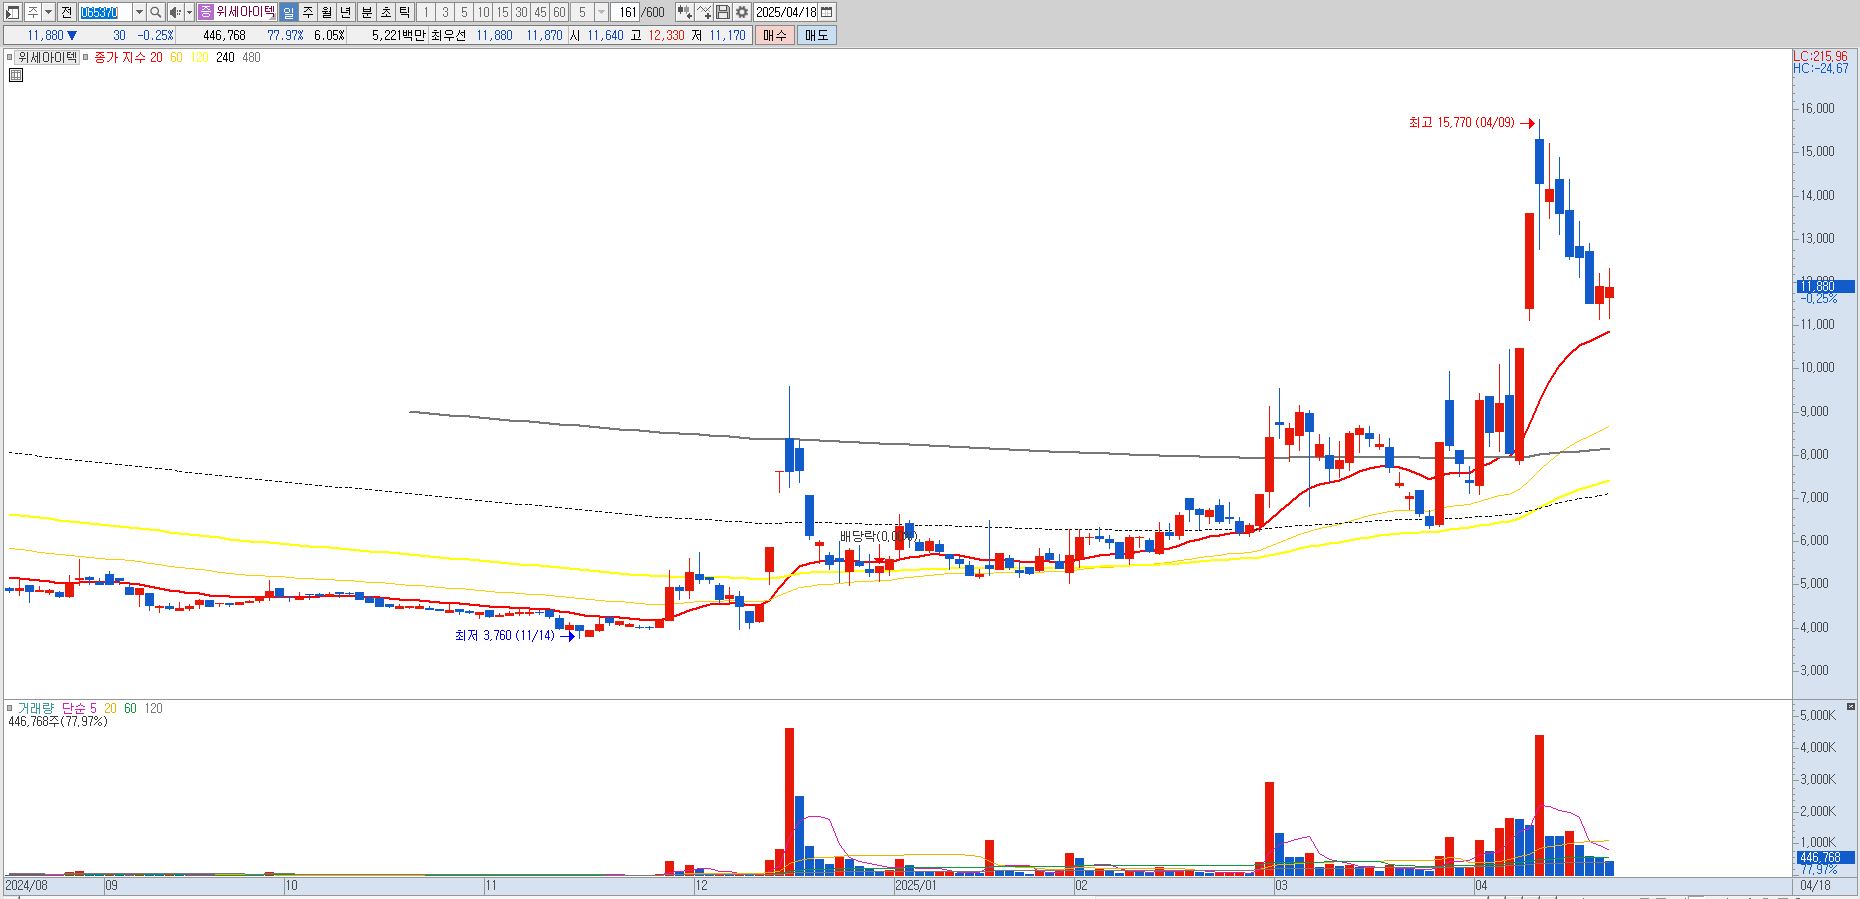Click the 매수 buy button
The width and height of the screenshot is (1860, 899).
pyautogui.click(x=775, y=35)
